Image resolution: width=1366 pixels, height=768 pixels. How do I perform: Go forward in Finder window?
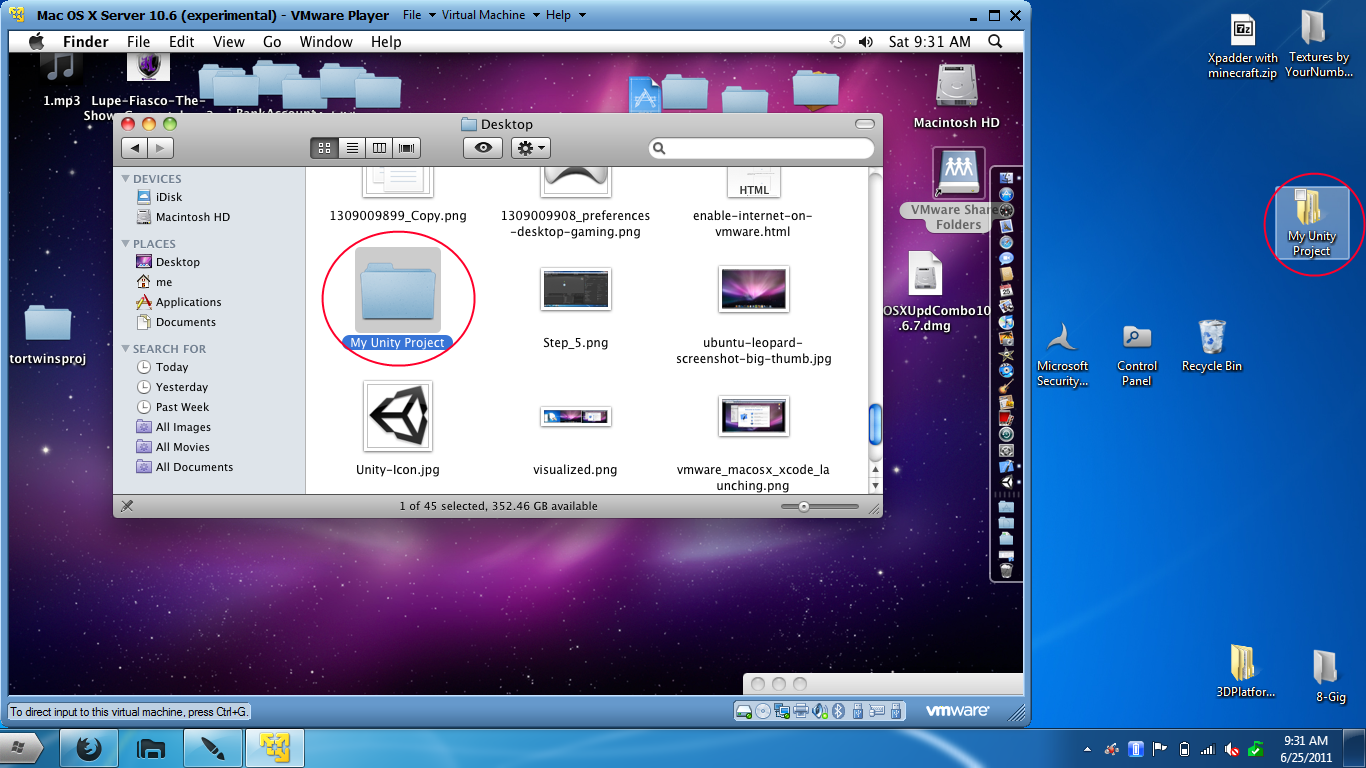pos(160,148)
